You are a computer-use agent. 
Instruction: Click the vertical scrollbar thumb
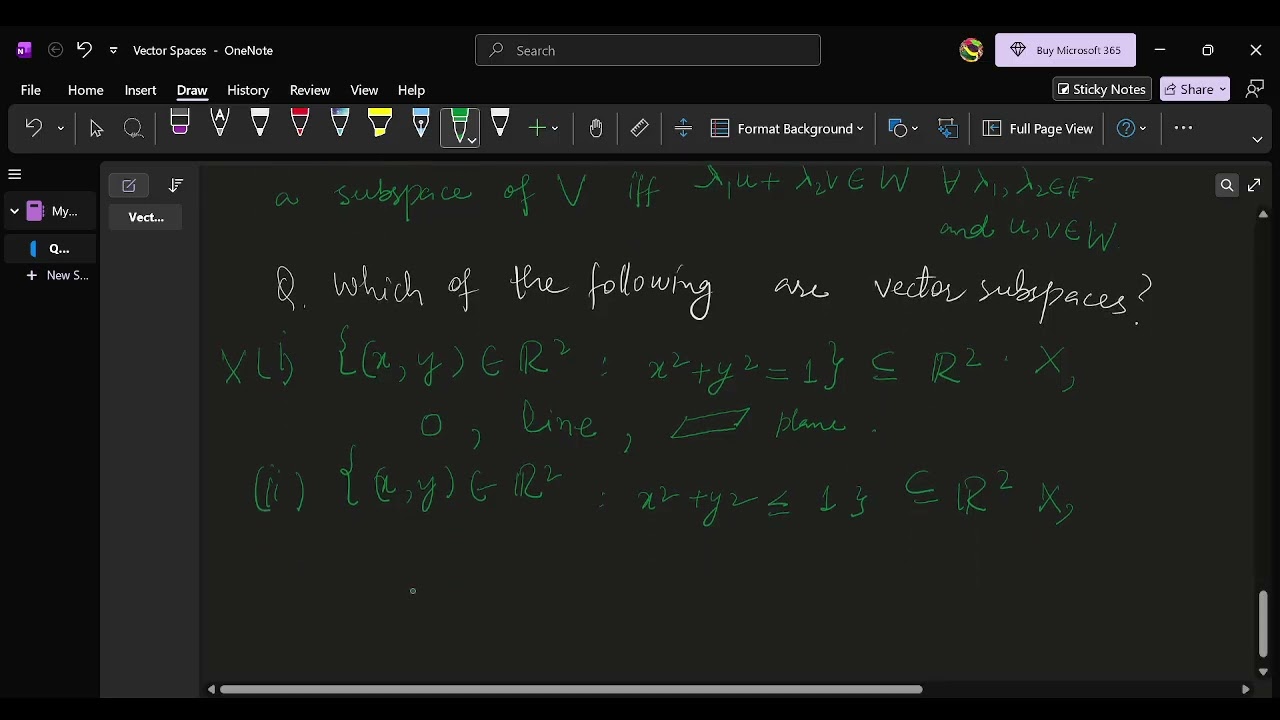[x=1263, y=624]
